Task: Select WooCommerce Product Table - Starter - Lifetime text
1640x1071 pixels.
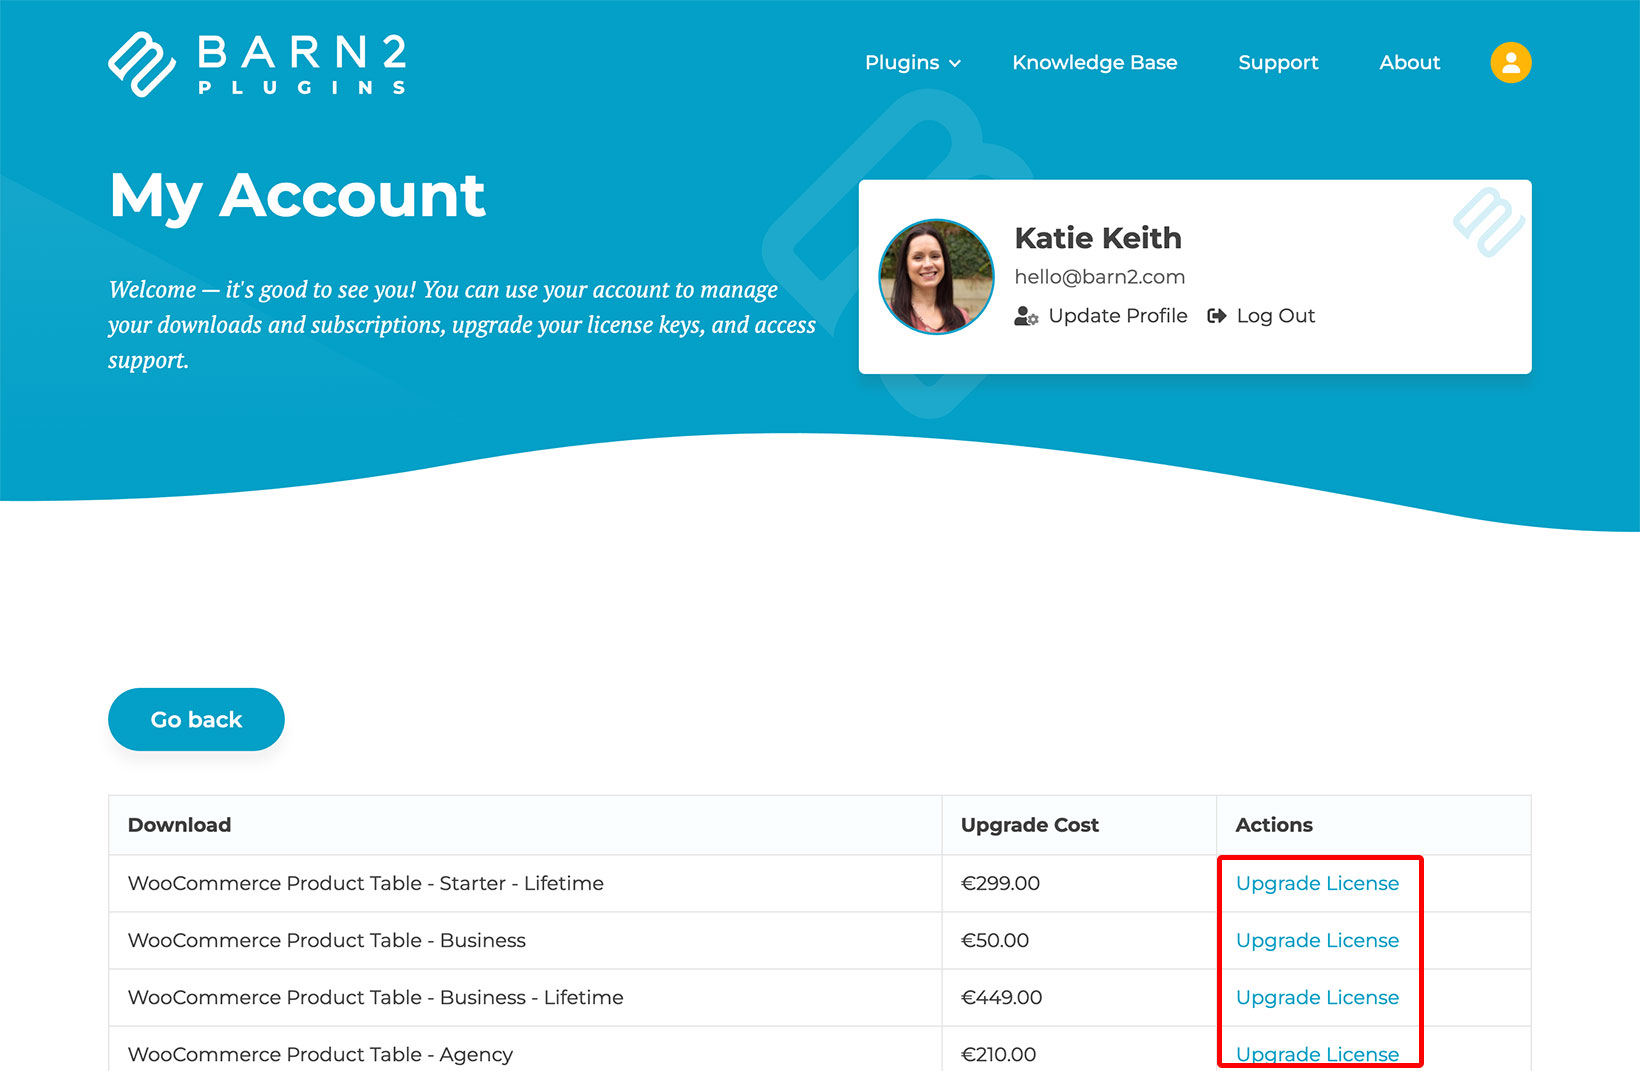Action: tap(366, 883)
